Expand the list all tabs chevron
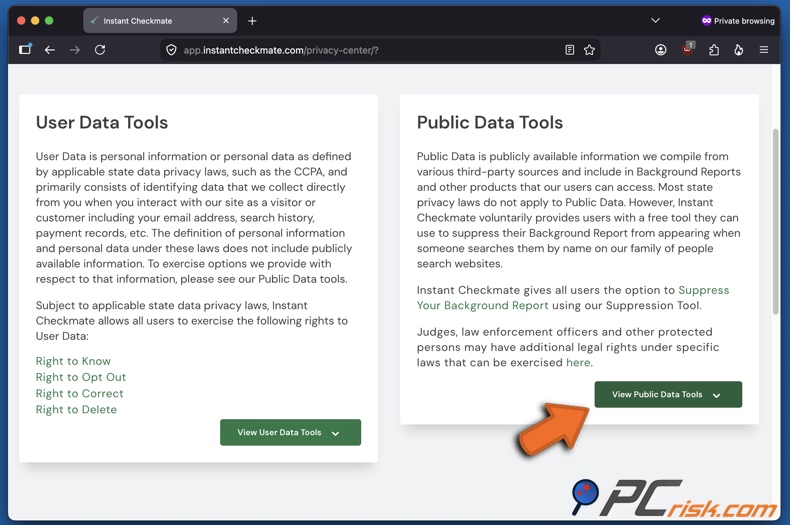 click(x=655, y=21)
